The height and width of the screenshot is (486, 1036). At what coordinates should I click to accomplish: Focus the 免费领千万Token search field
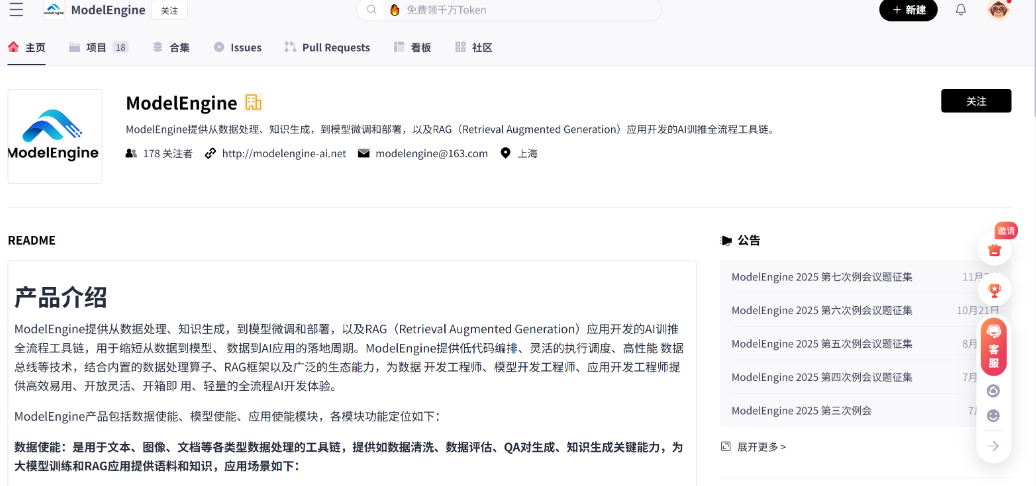pos(509,10)
